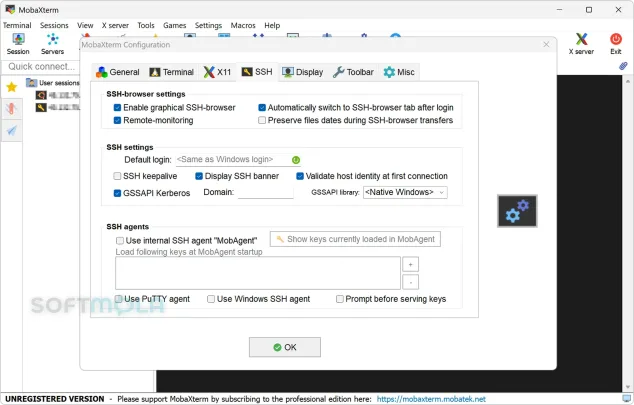Viewport: 634px width, 405px height.
Task: Open the Misc tab
Action: (x=399, y=72)
